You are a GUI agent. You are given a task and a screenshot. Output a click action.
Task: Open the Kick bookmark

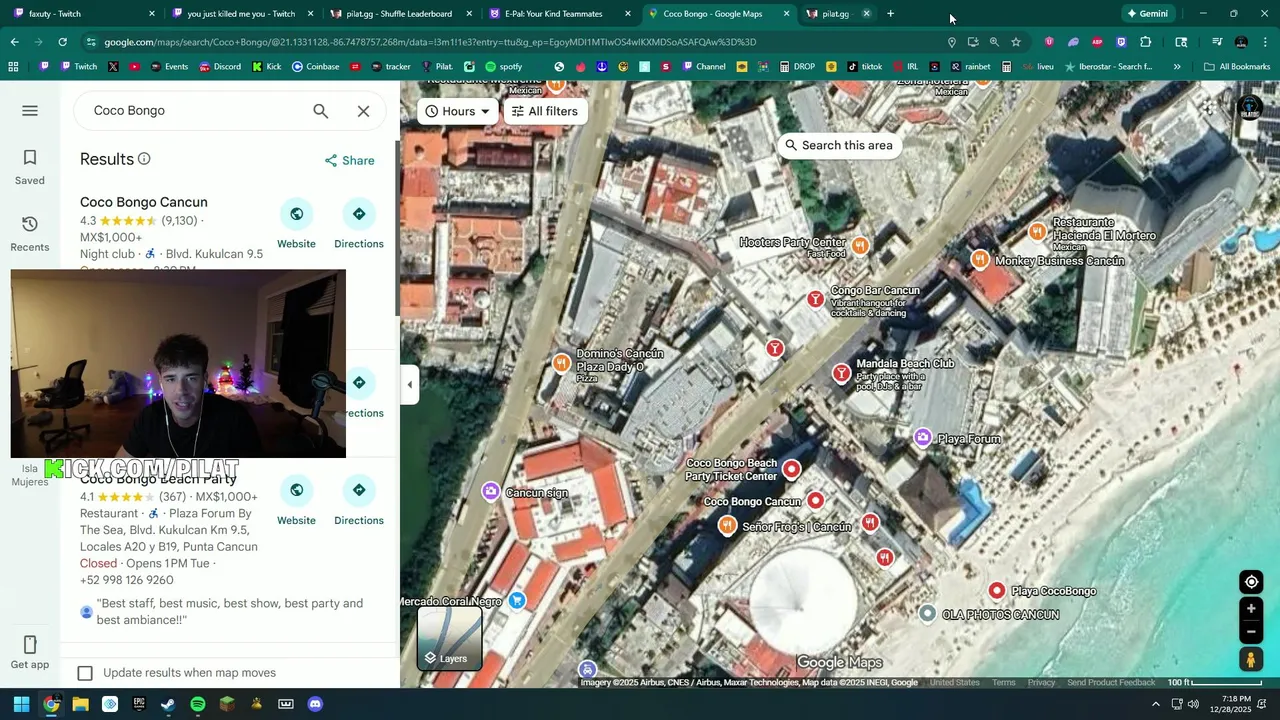tap(267, 67)
